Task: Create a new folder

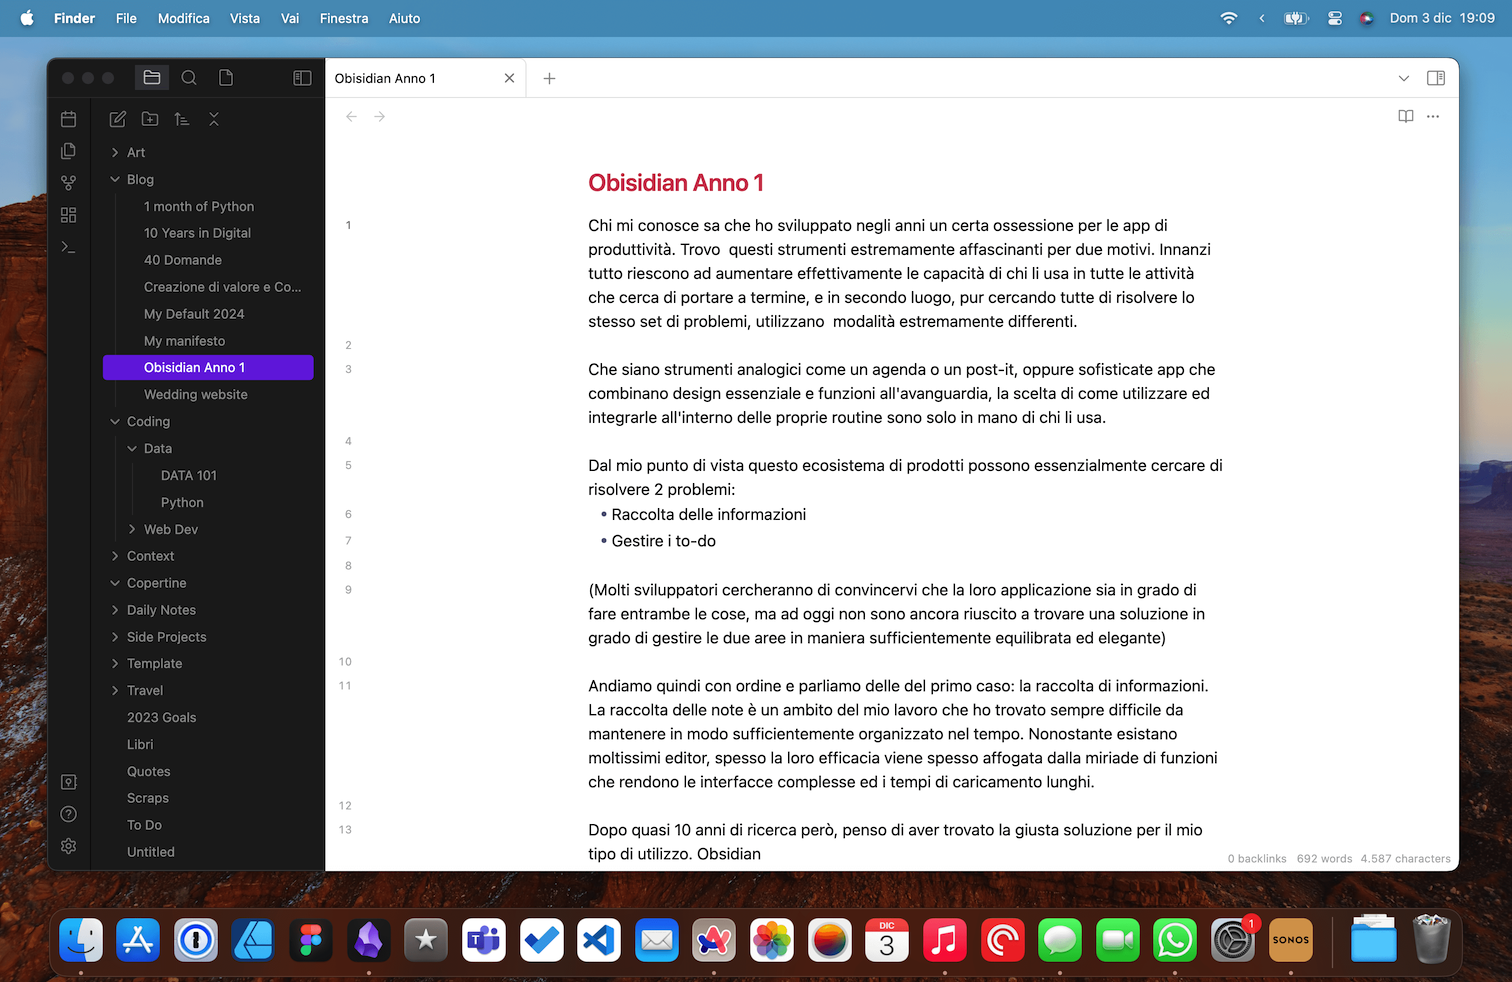Action: pos(150,119)
